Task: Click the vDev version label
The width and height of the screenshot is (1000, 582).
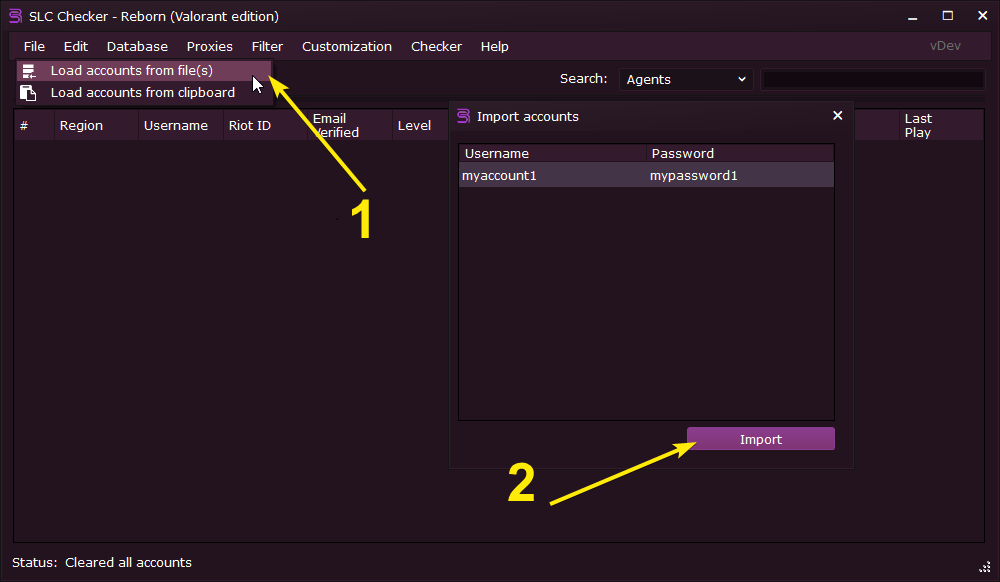Action: click(x=945, y=46)
